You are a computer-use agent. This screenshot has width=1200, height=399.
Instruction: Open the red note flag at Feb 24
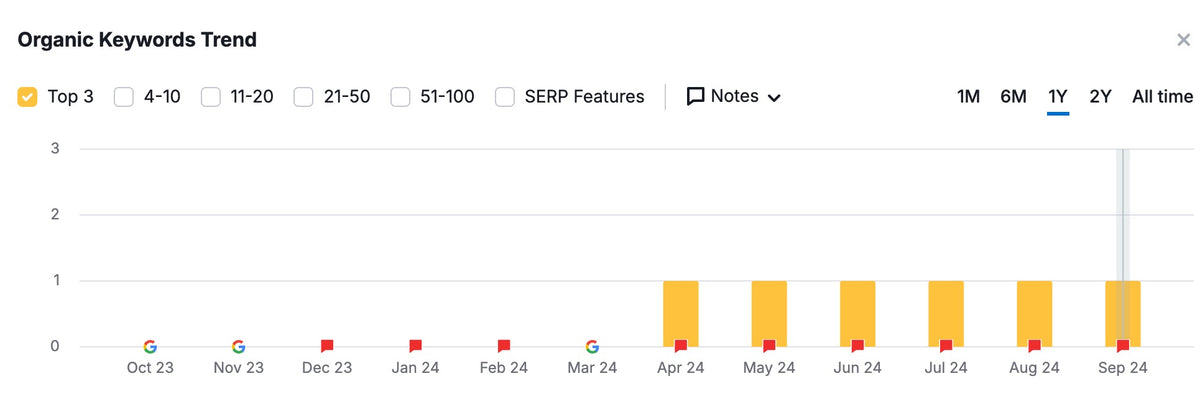(x=504, y=347)
